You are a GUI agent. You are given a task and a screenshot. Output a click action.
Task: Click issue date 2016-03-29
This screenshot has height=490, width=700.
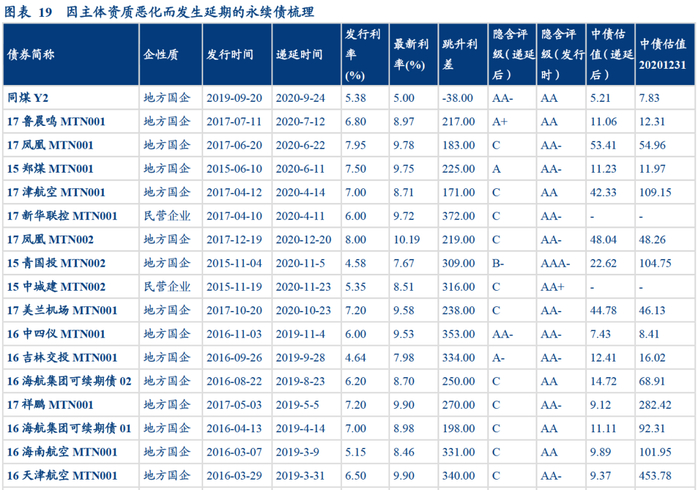[234, 476]
